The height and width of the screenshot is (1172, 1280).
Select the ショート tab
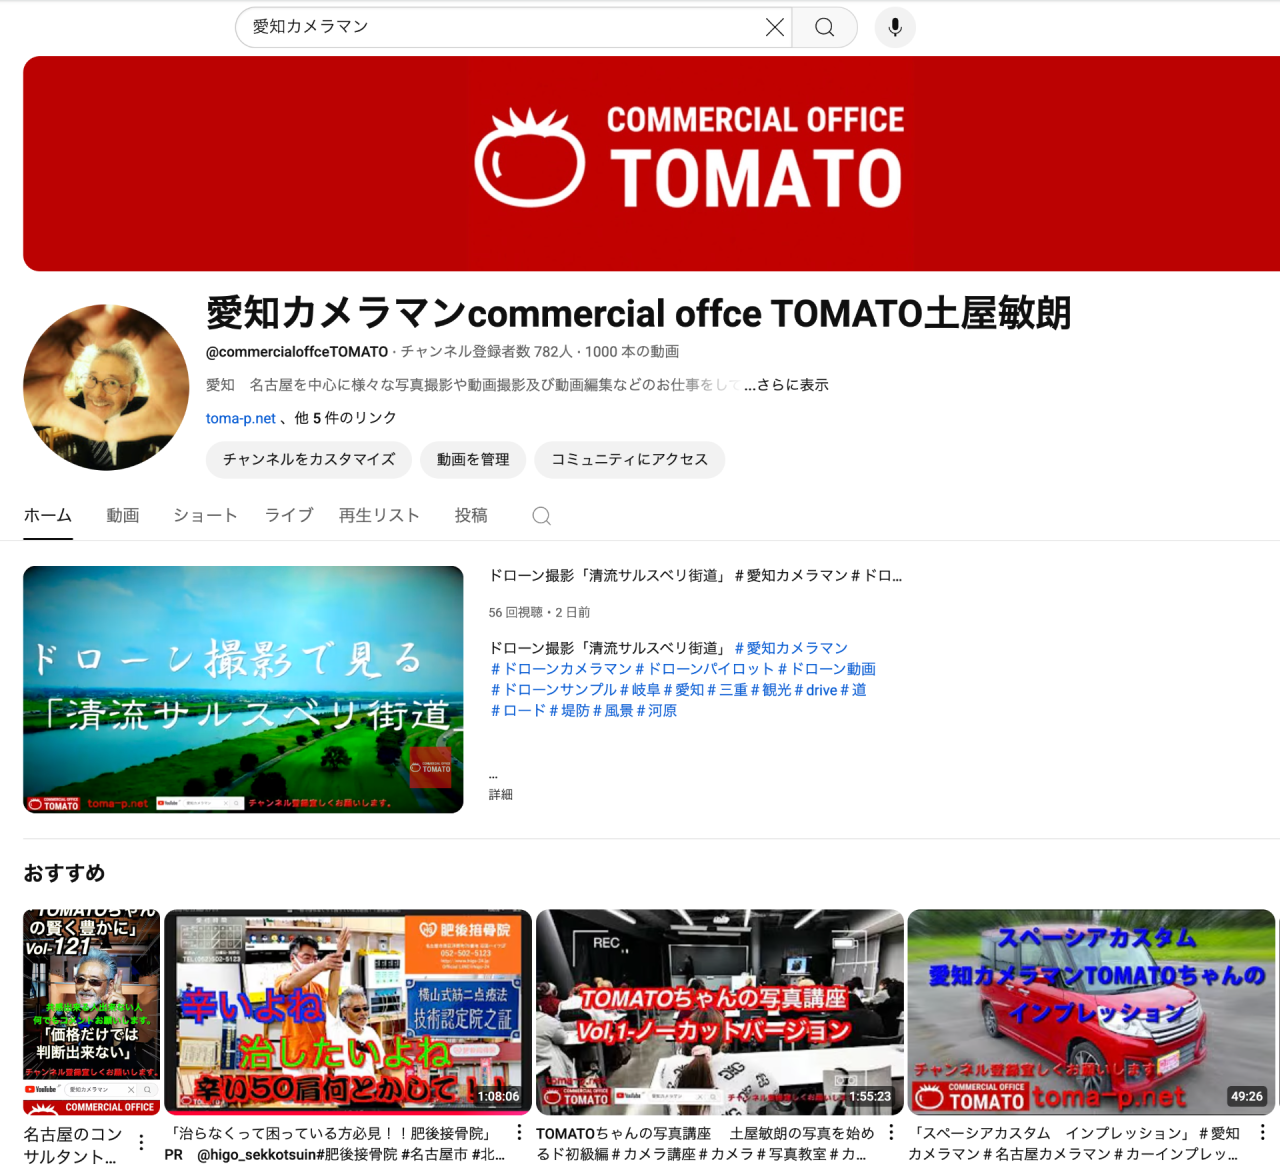coord(205,516)
